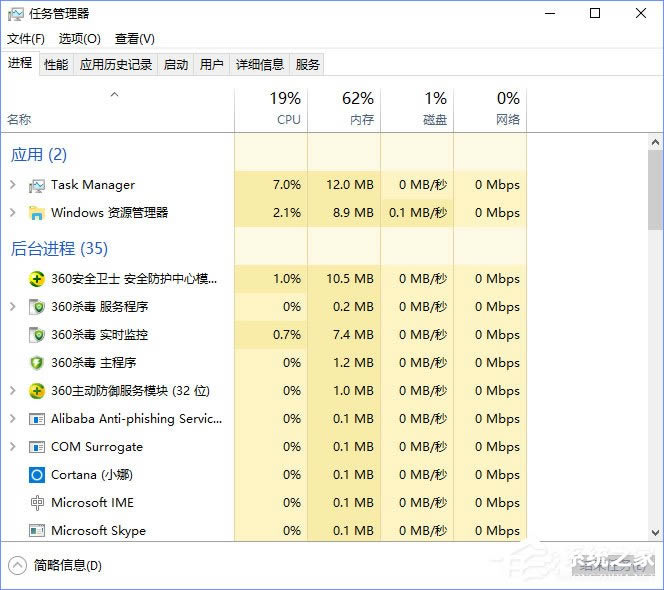Sort by the 内存 column header
This screenshot has height=590, width=664.
tap(344, 110)
